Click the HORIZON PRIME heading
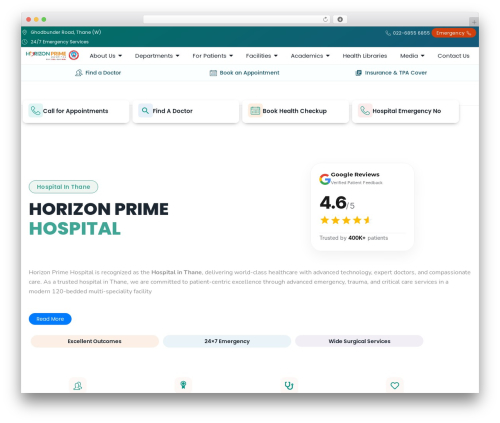This screenshot has height=423, width=500. pyautogui.click(x=99, y=209)
